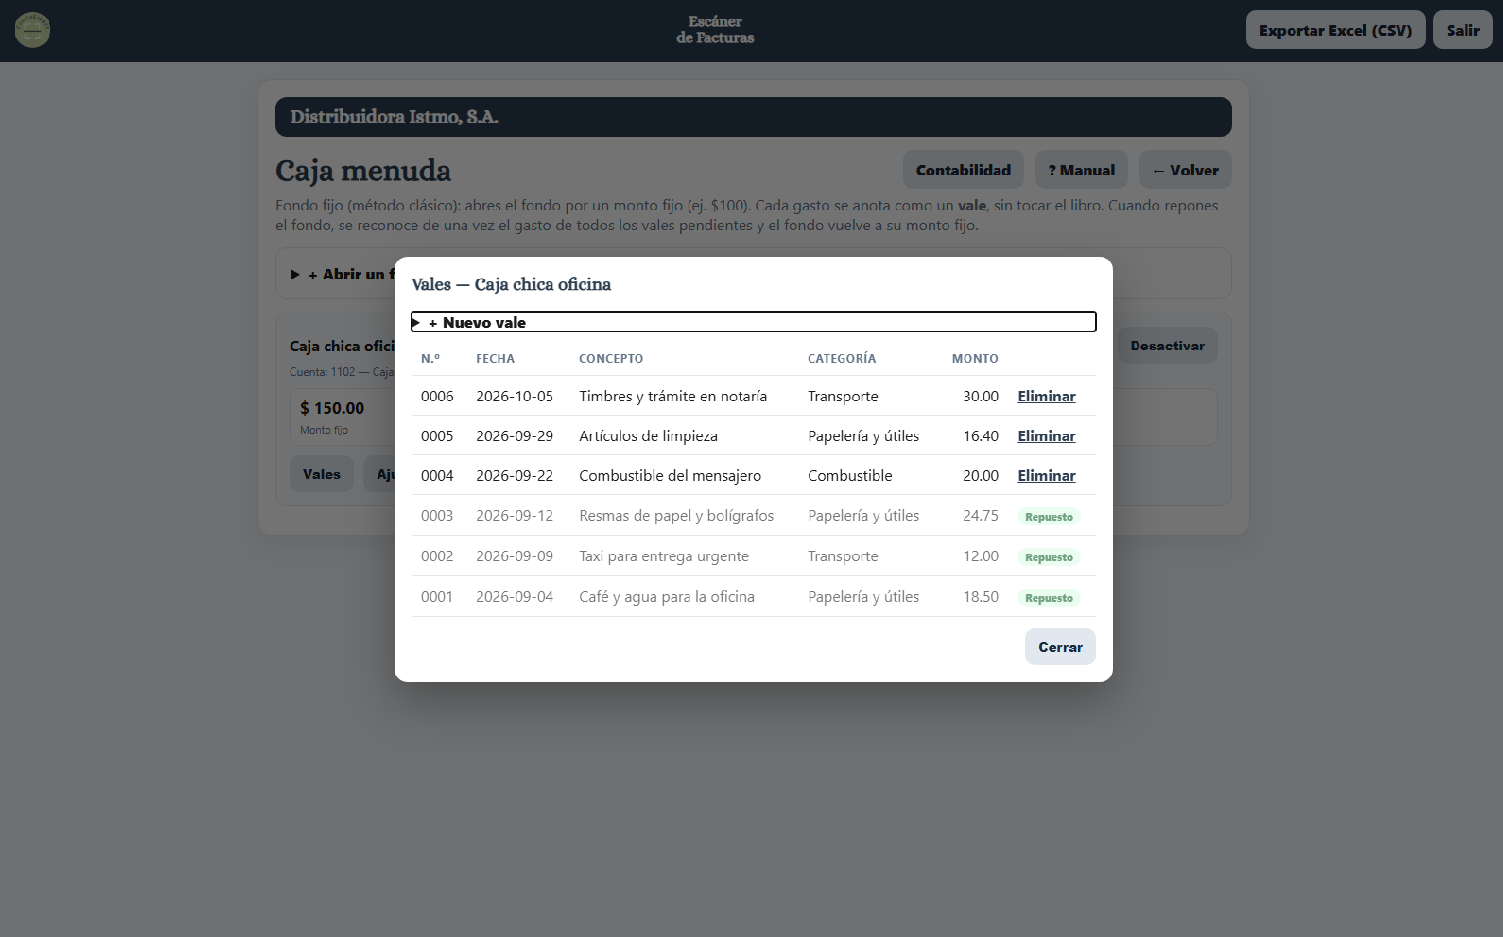Click the Distribuidora Istmo, S.A. company banner
Viewport: 1503px width, 937px height.
(x=753, y=117)
